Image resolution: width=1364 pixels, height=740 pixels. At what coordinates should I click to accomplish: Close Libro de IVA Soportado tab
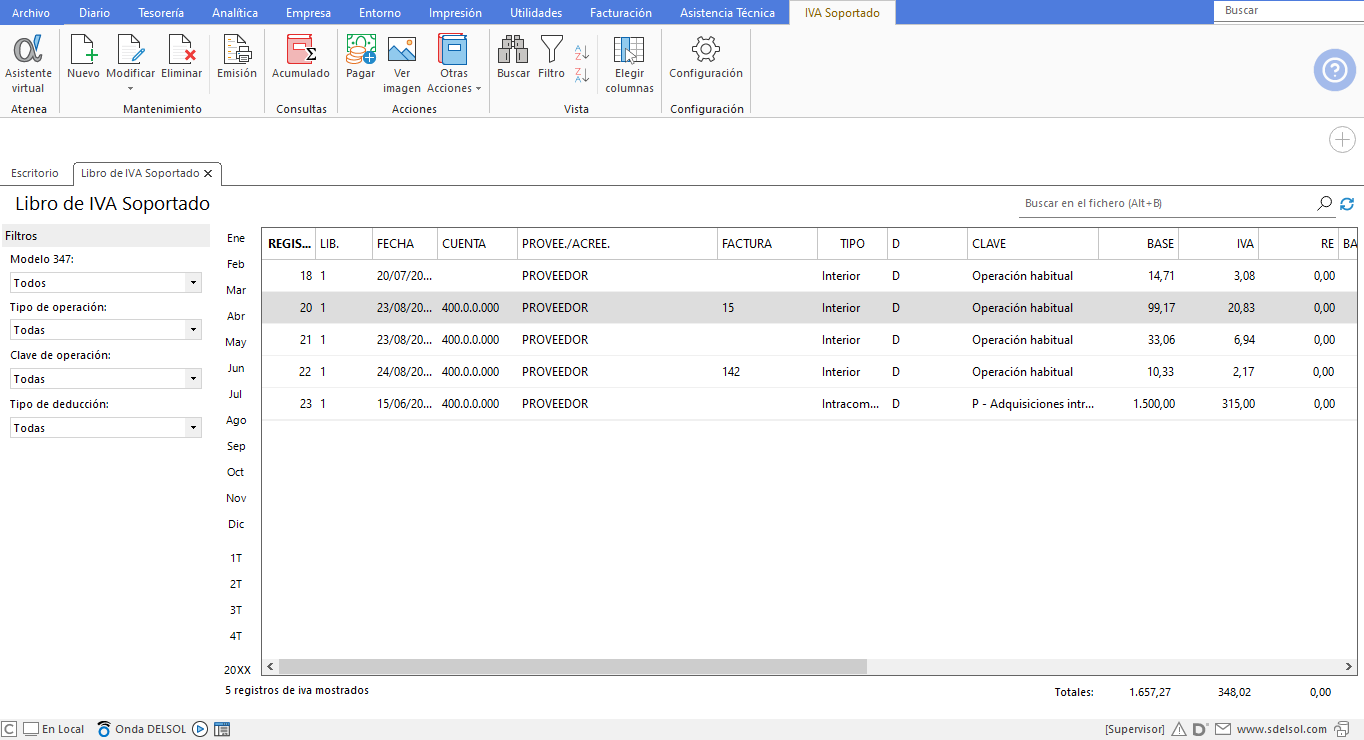pos(208,173)
